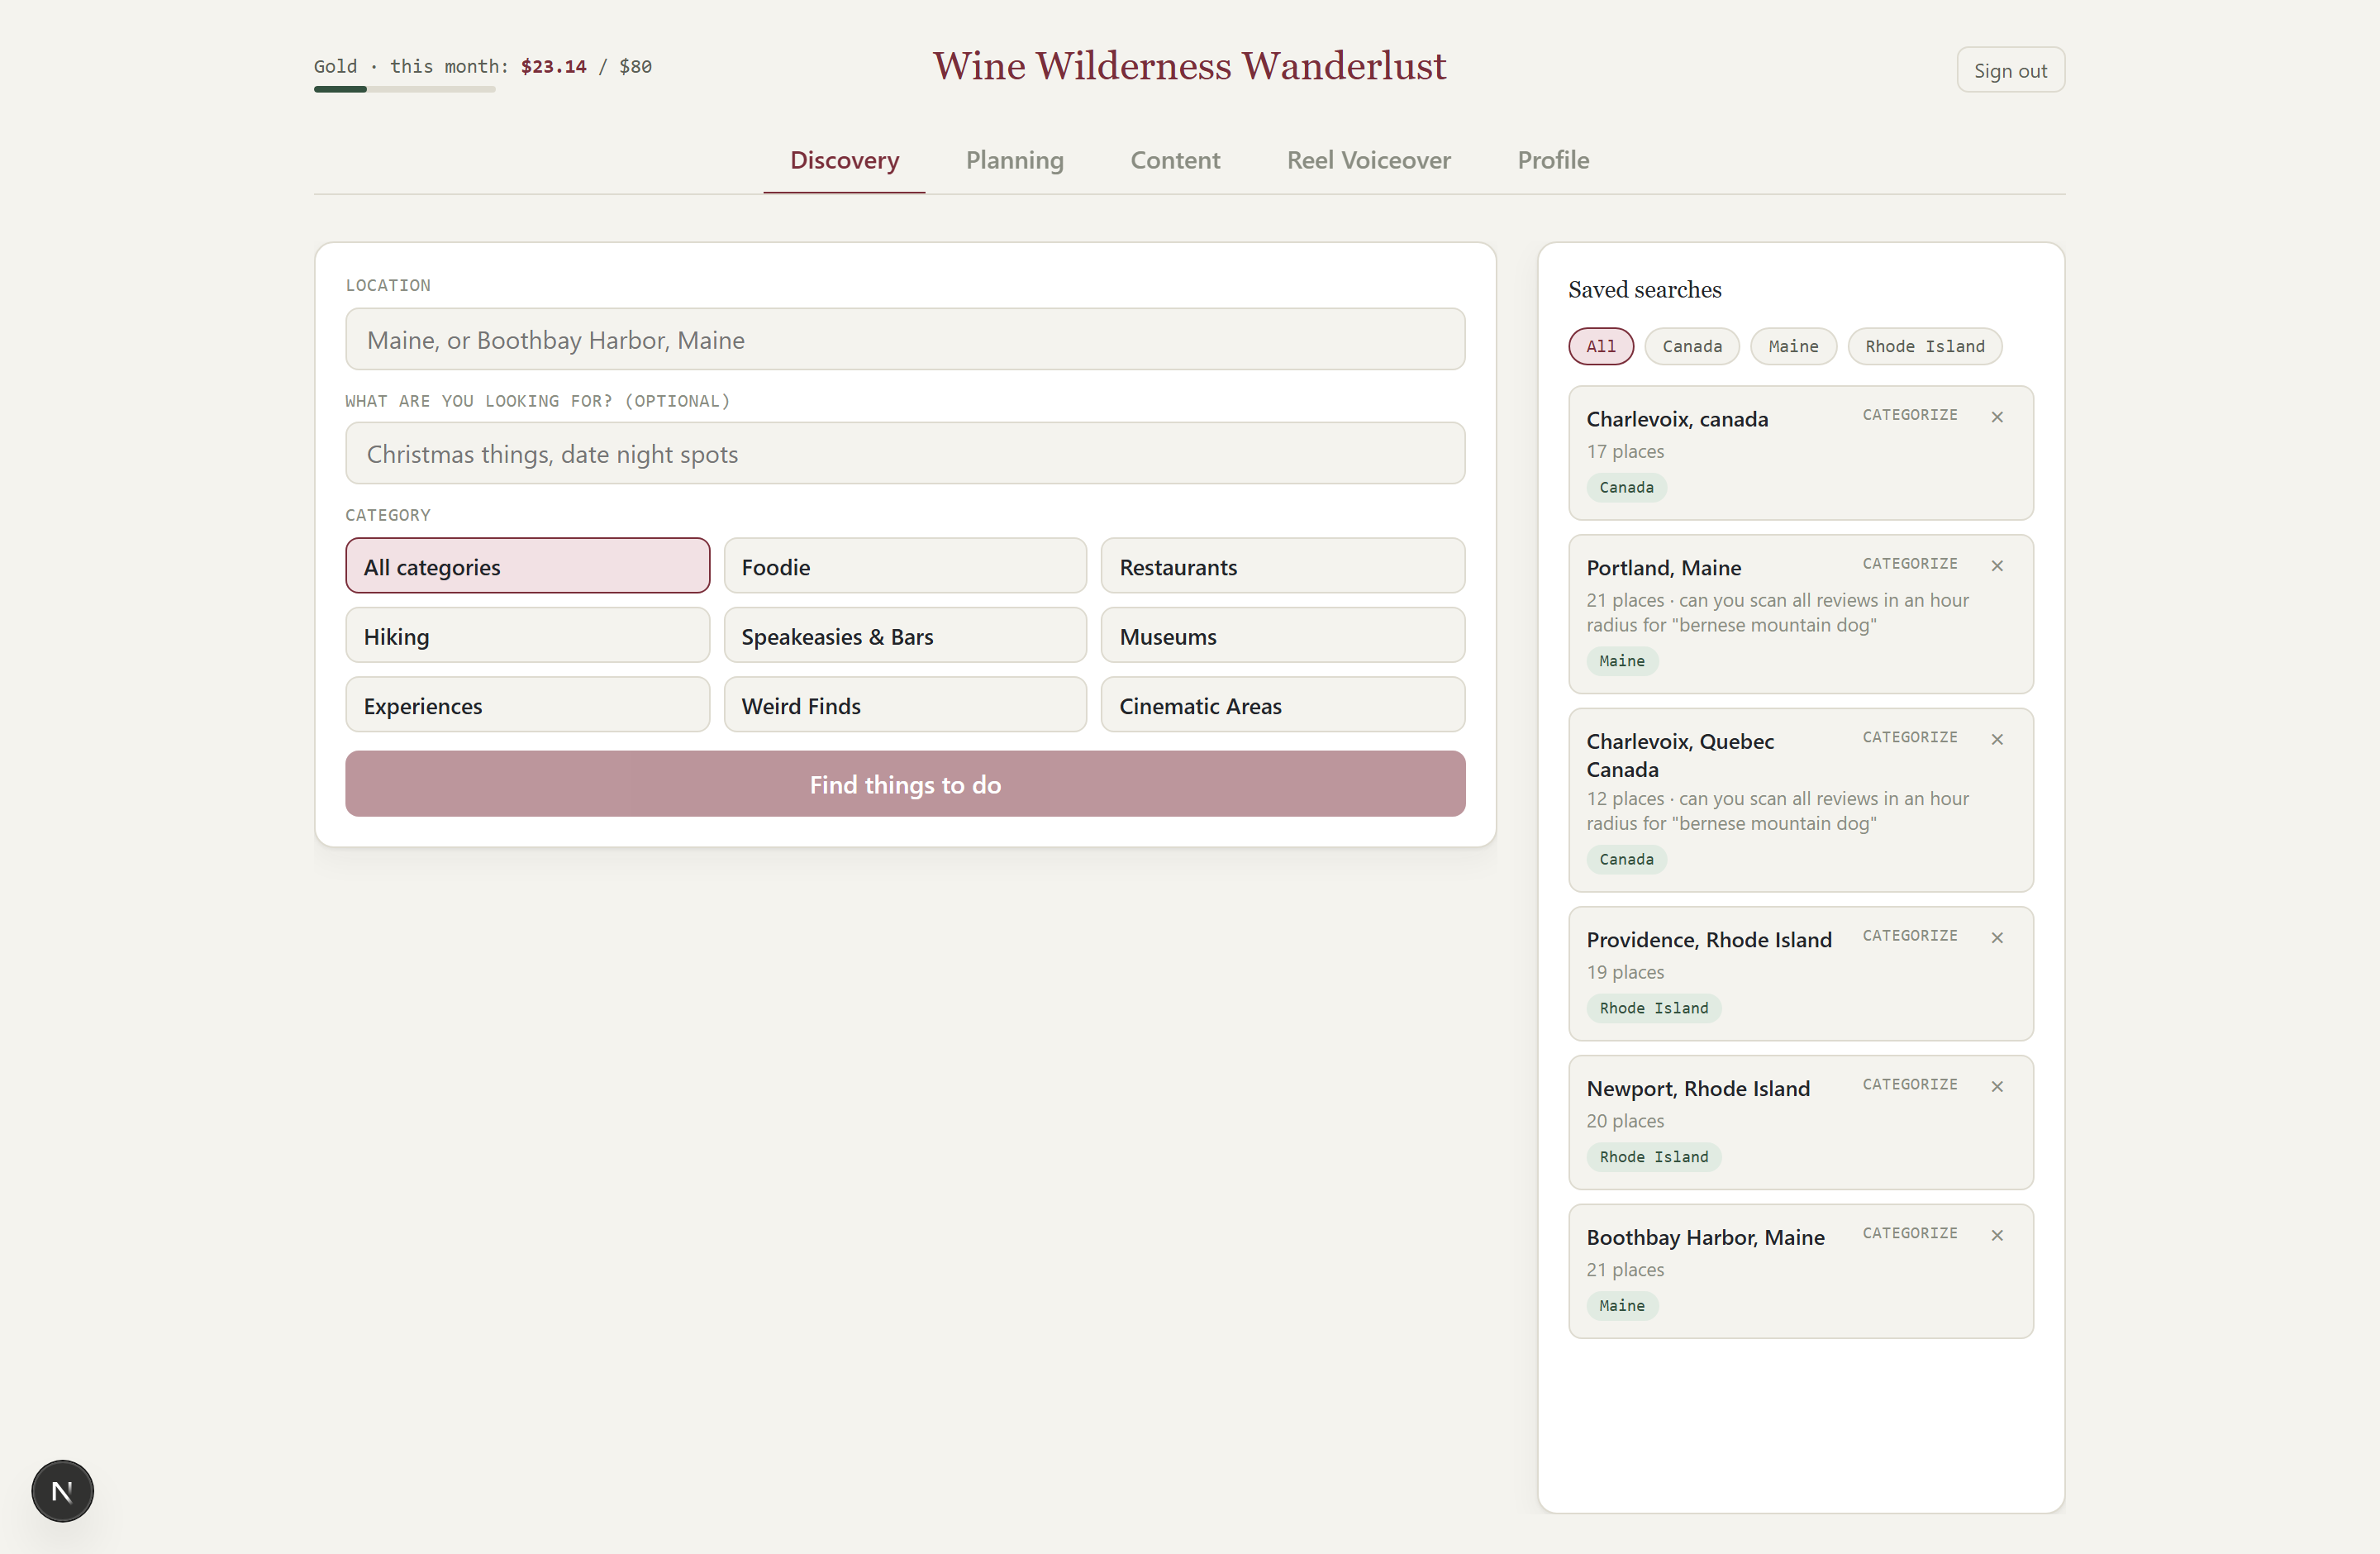The image size is (2380, 1554).
Task: Select the Hiking category
Action: click(527, 635)
